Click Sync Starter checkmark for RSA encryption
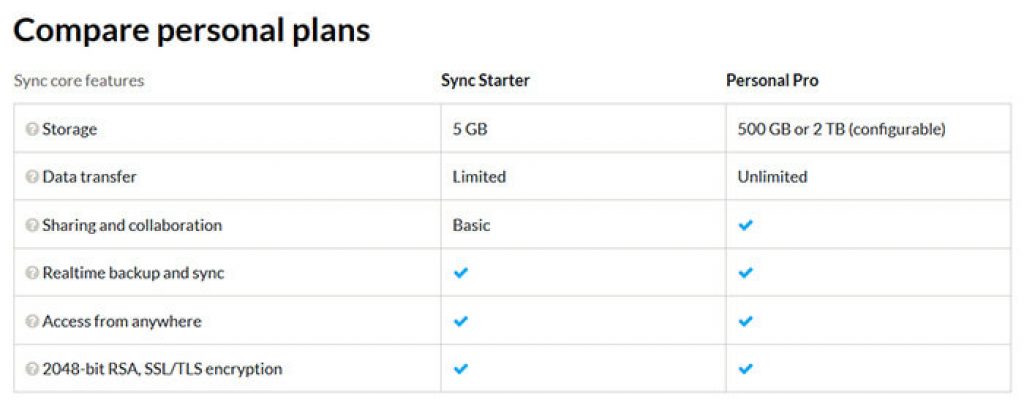The image size is (1024, 405). pos(460,369)
